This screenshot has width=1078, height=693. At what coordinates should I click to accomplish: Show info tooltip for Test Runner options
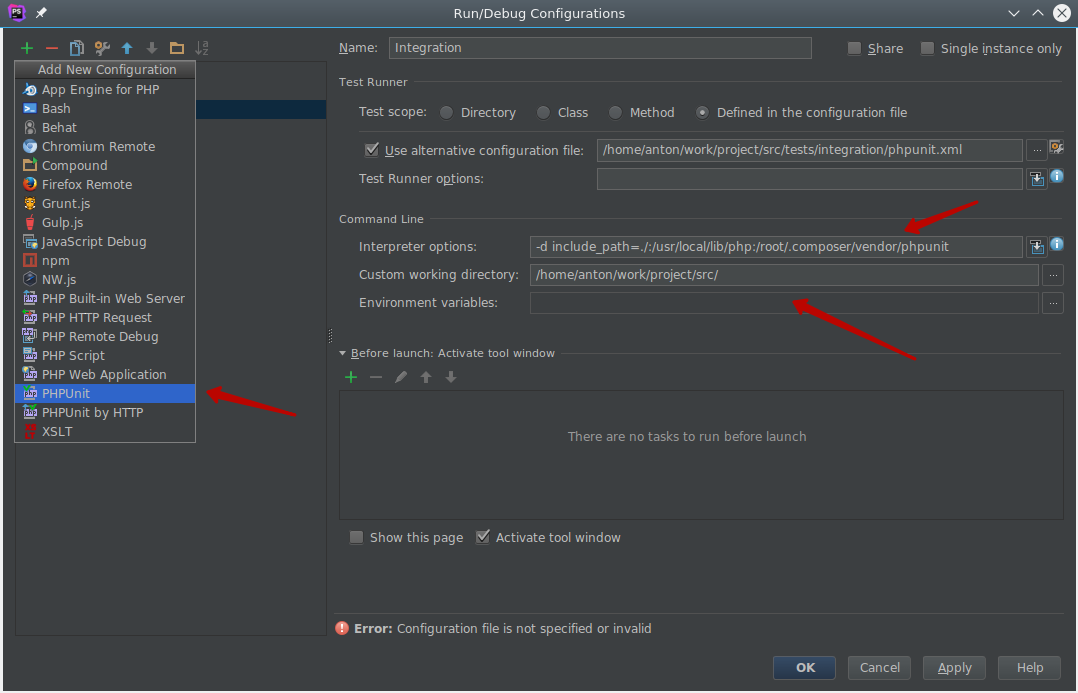click(x=1057, y=176)
